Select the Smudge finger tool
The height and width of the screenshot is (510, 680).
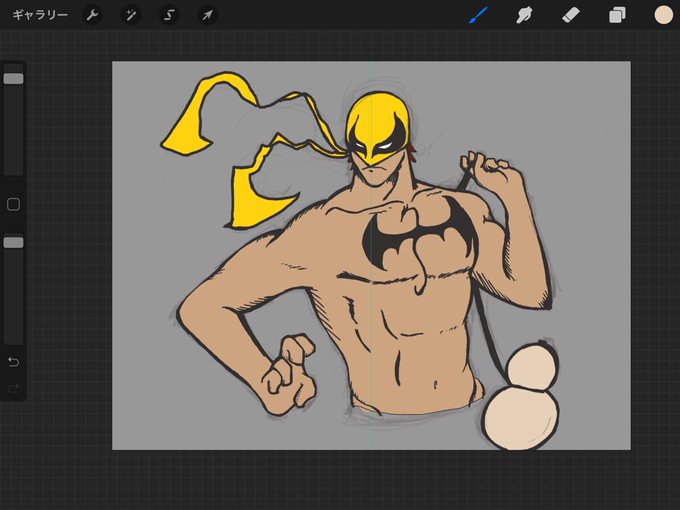pyautogui.click(x=524, y=16)
